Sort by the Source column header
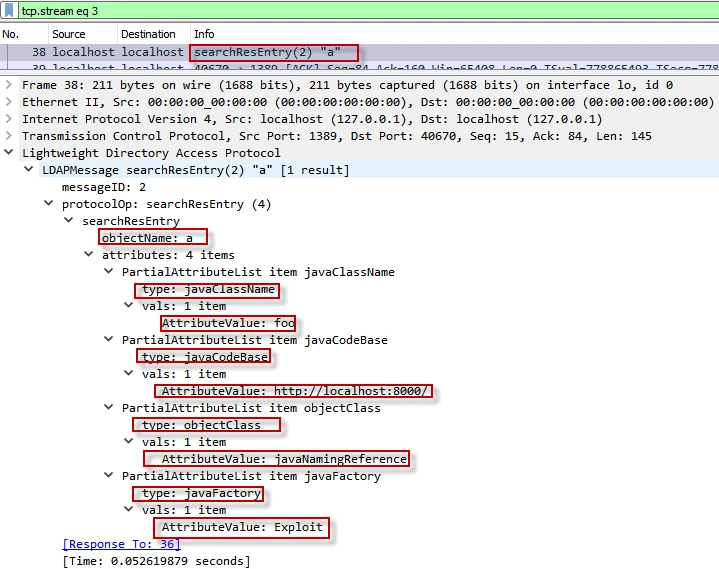 (x=69, y=34)
